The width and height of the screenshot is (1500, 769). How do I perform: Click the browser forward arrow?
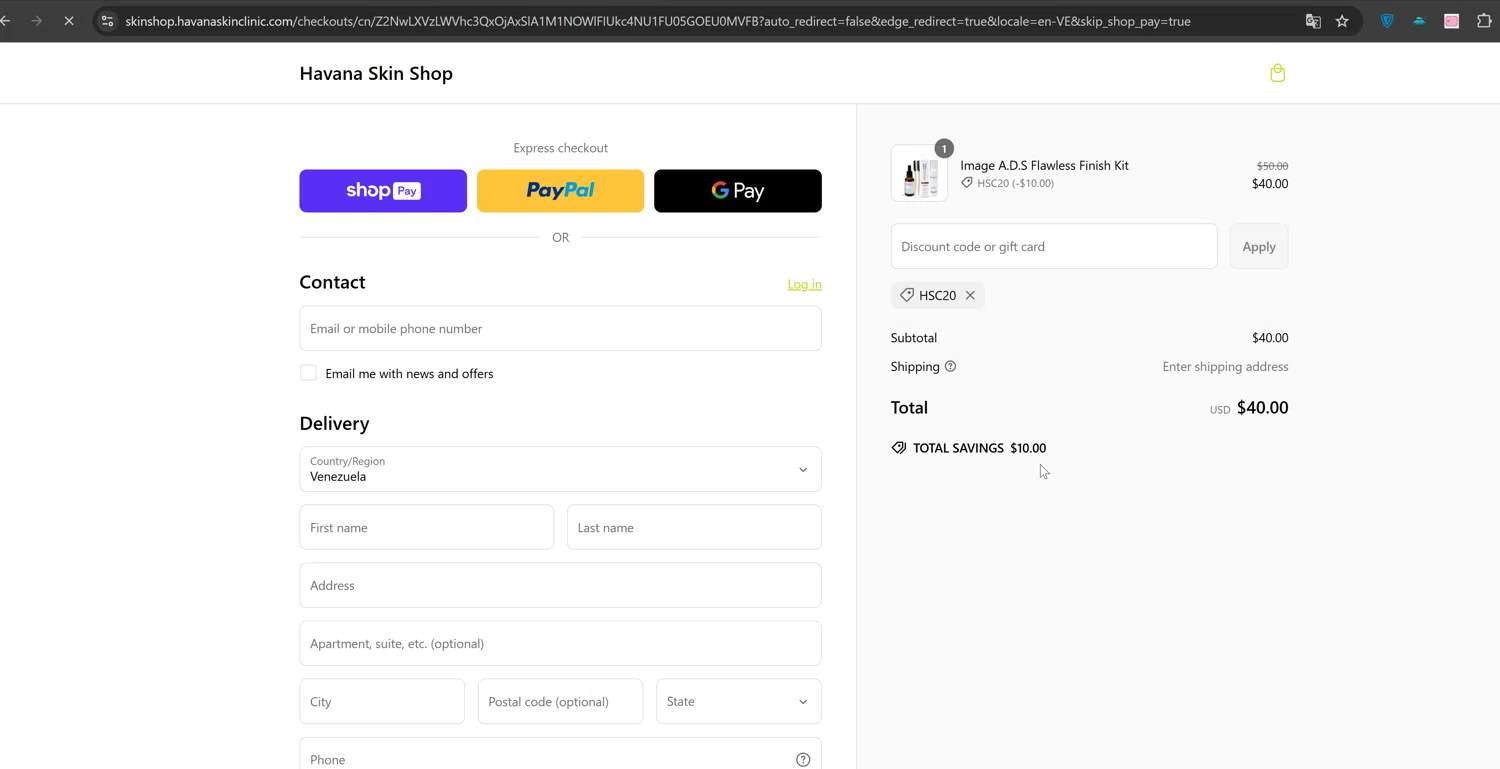pyautogui.click(x=37, y=21)
